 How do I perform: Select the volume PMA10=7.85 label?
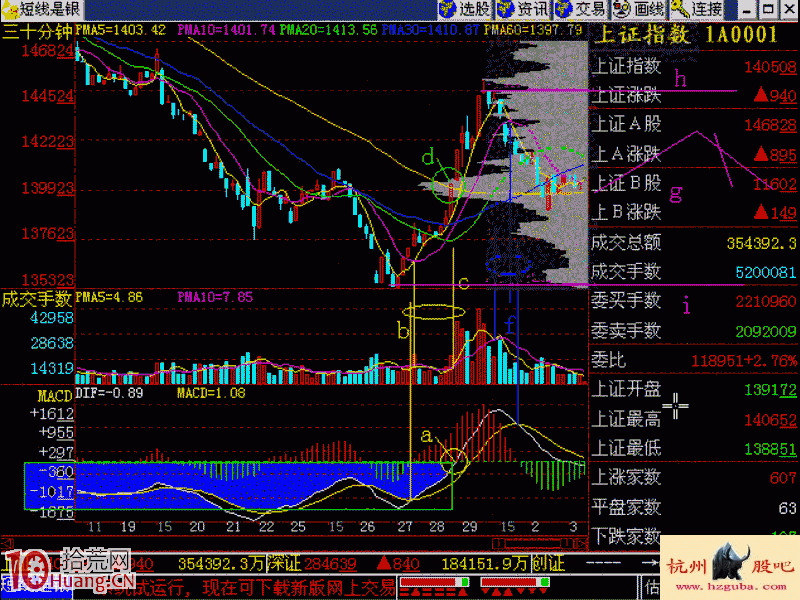pyautogui.click(x=215, y=297)
